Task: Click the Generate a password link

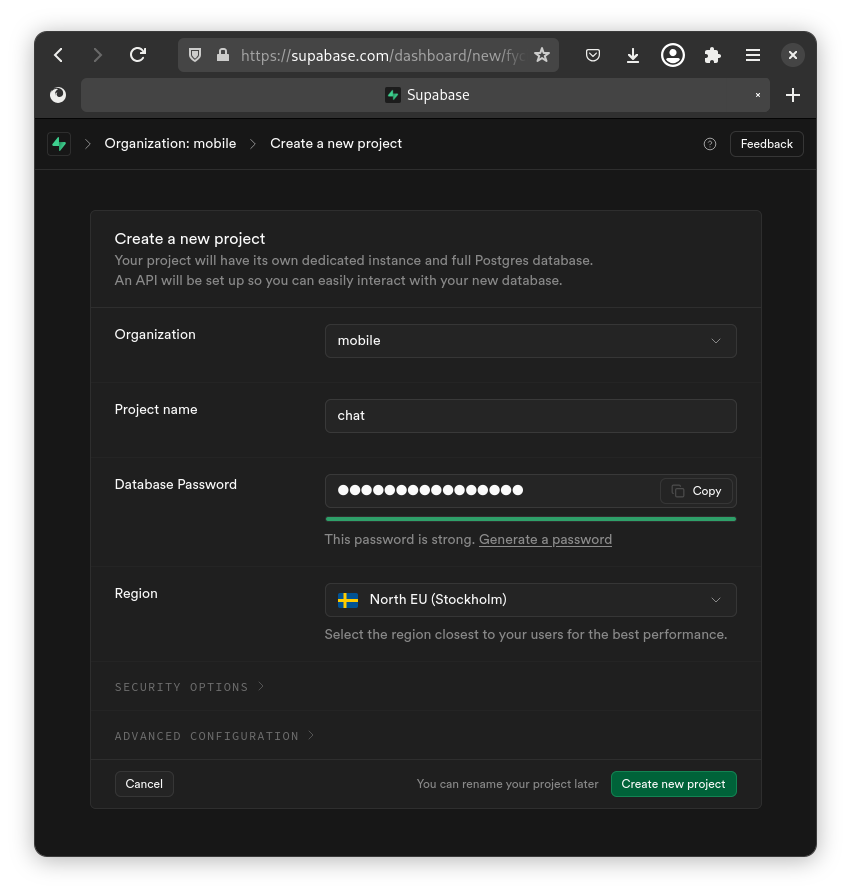Action: [x=545, y=539]
